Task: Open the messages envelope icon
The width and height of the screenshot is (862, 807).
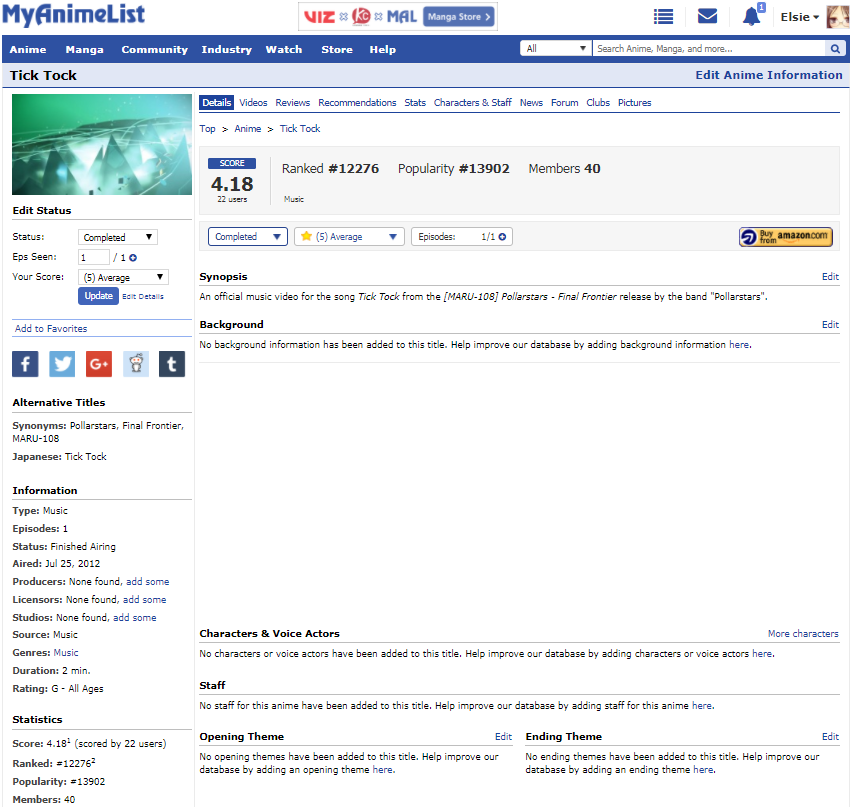Action: pyautogui.click(x=707, y=17)
